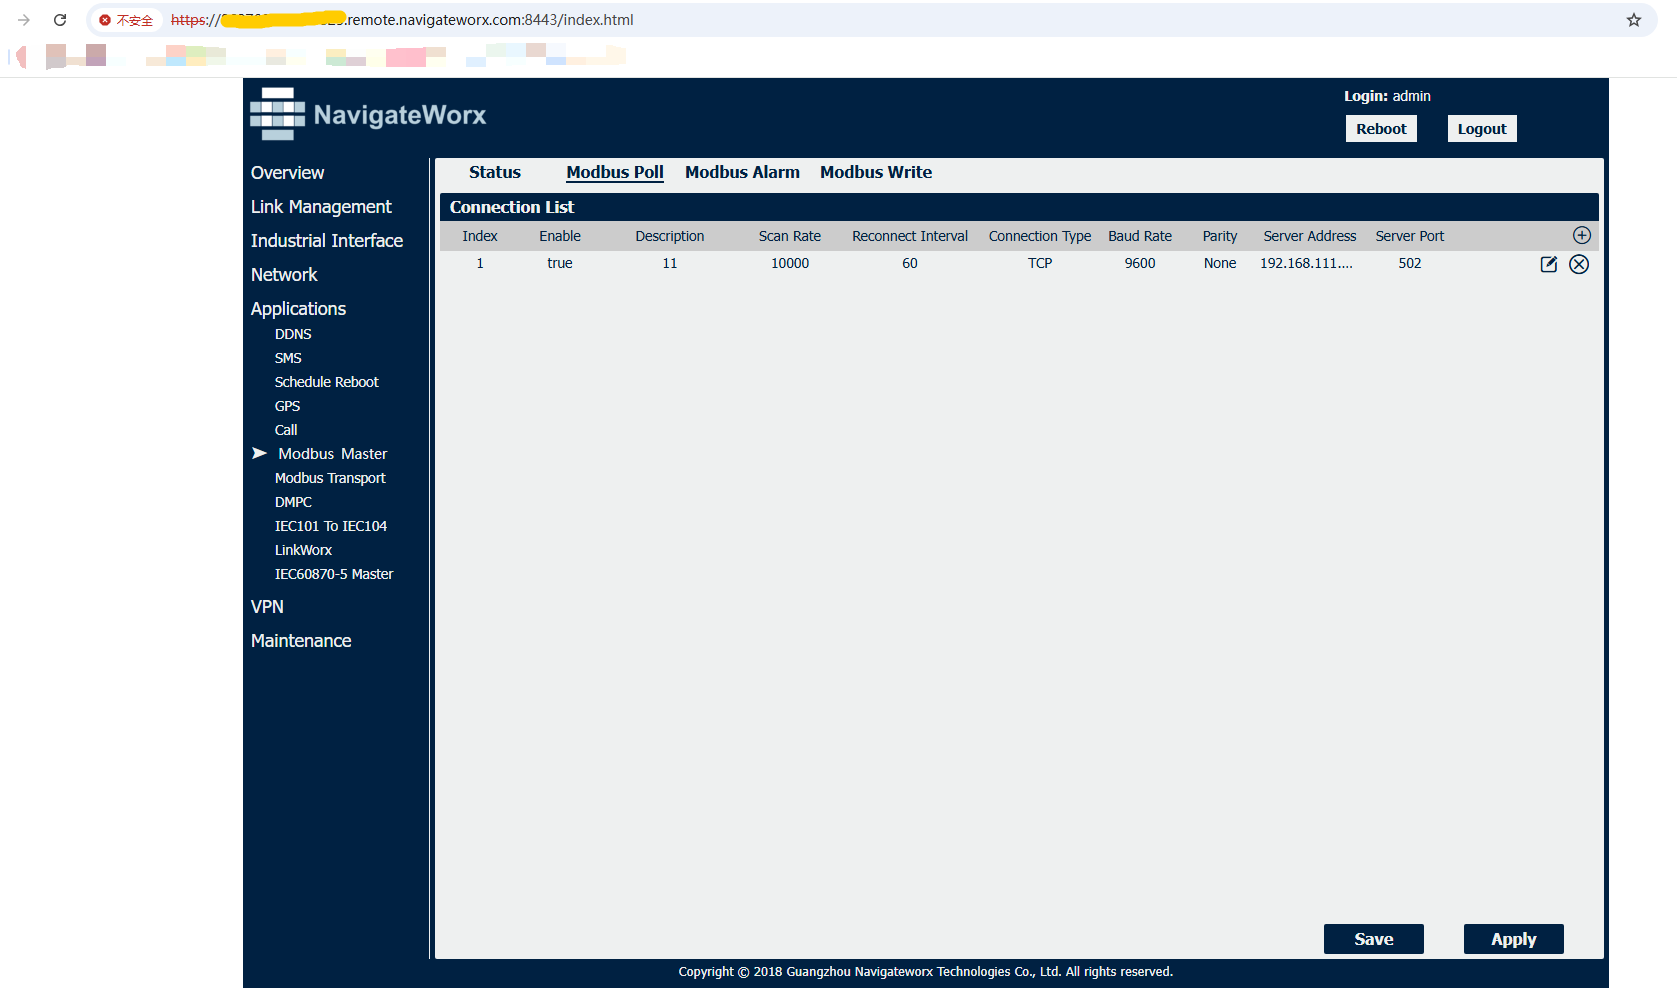Reload the page in browser
This screenshot has width=1677, height=988.
60,20
